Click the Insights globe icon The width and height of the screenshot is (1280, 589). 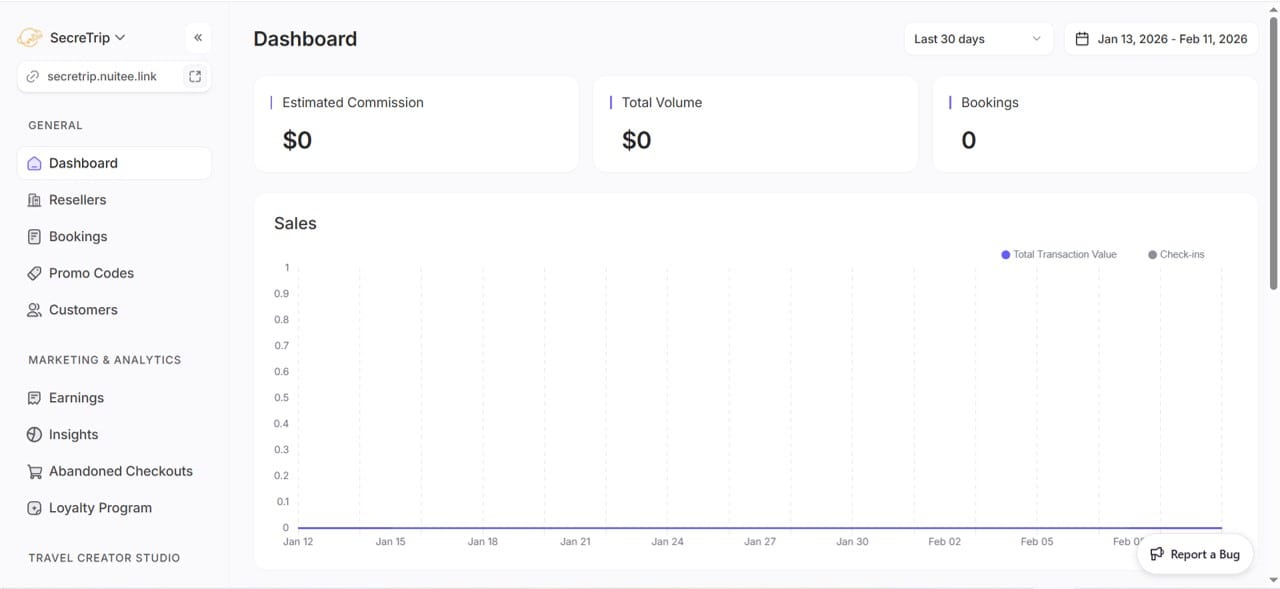(34, 435)
